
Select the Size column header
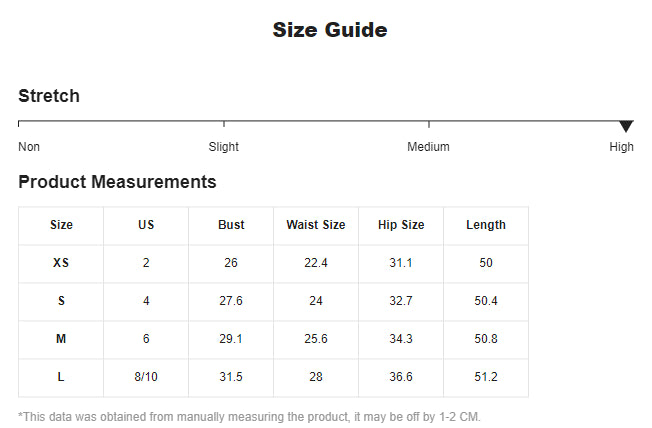[x=61, y=225]
